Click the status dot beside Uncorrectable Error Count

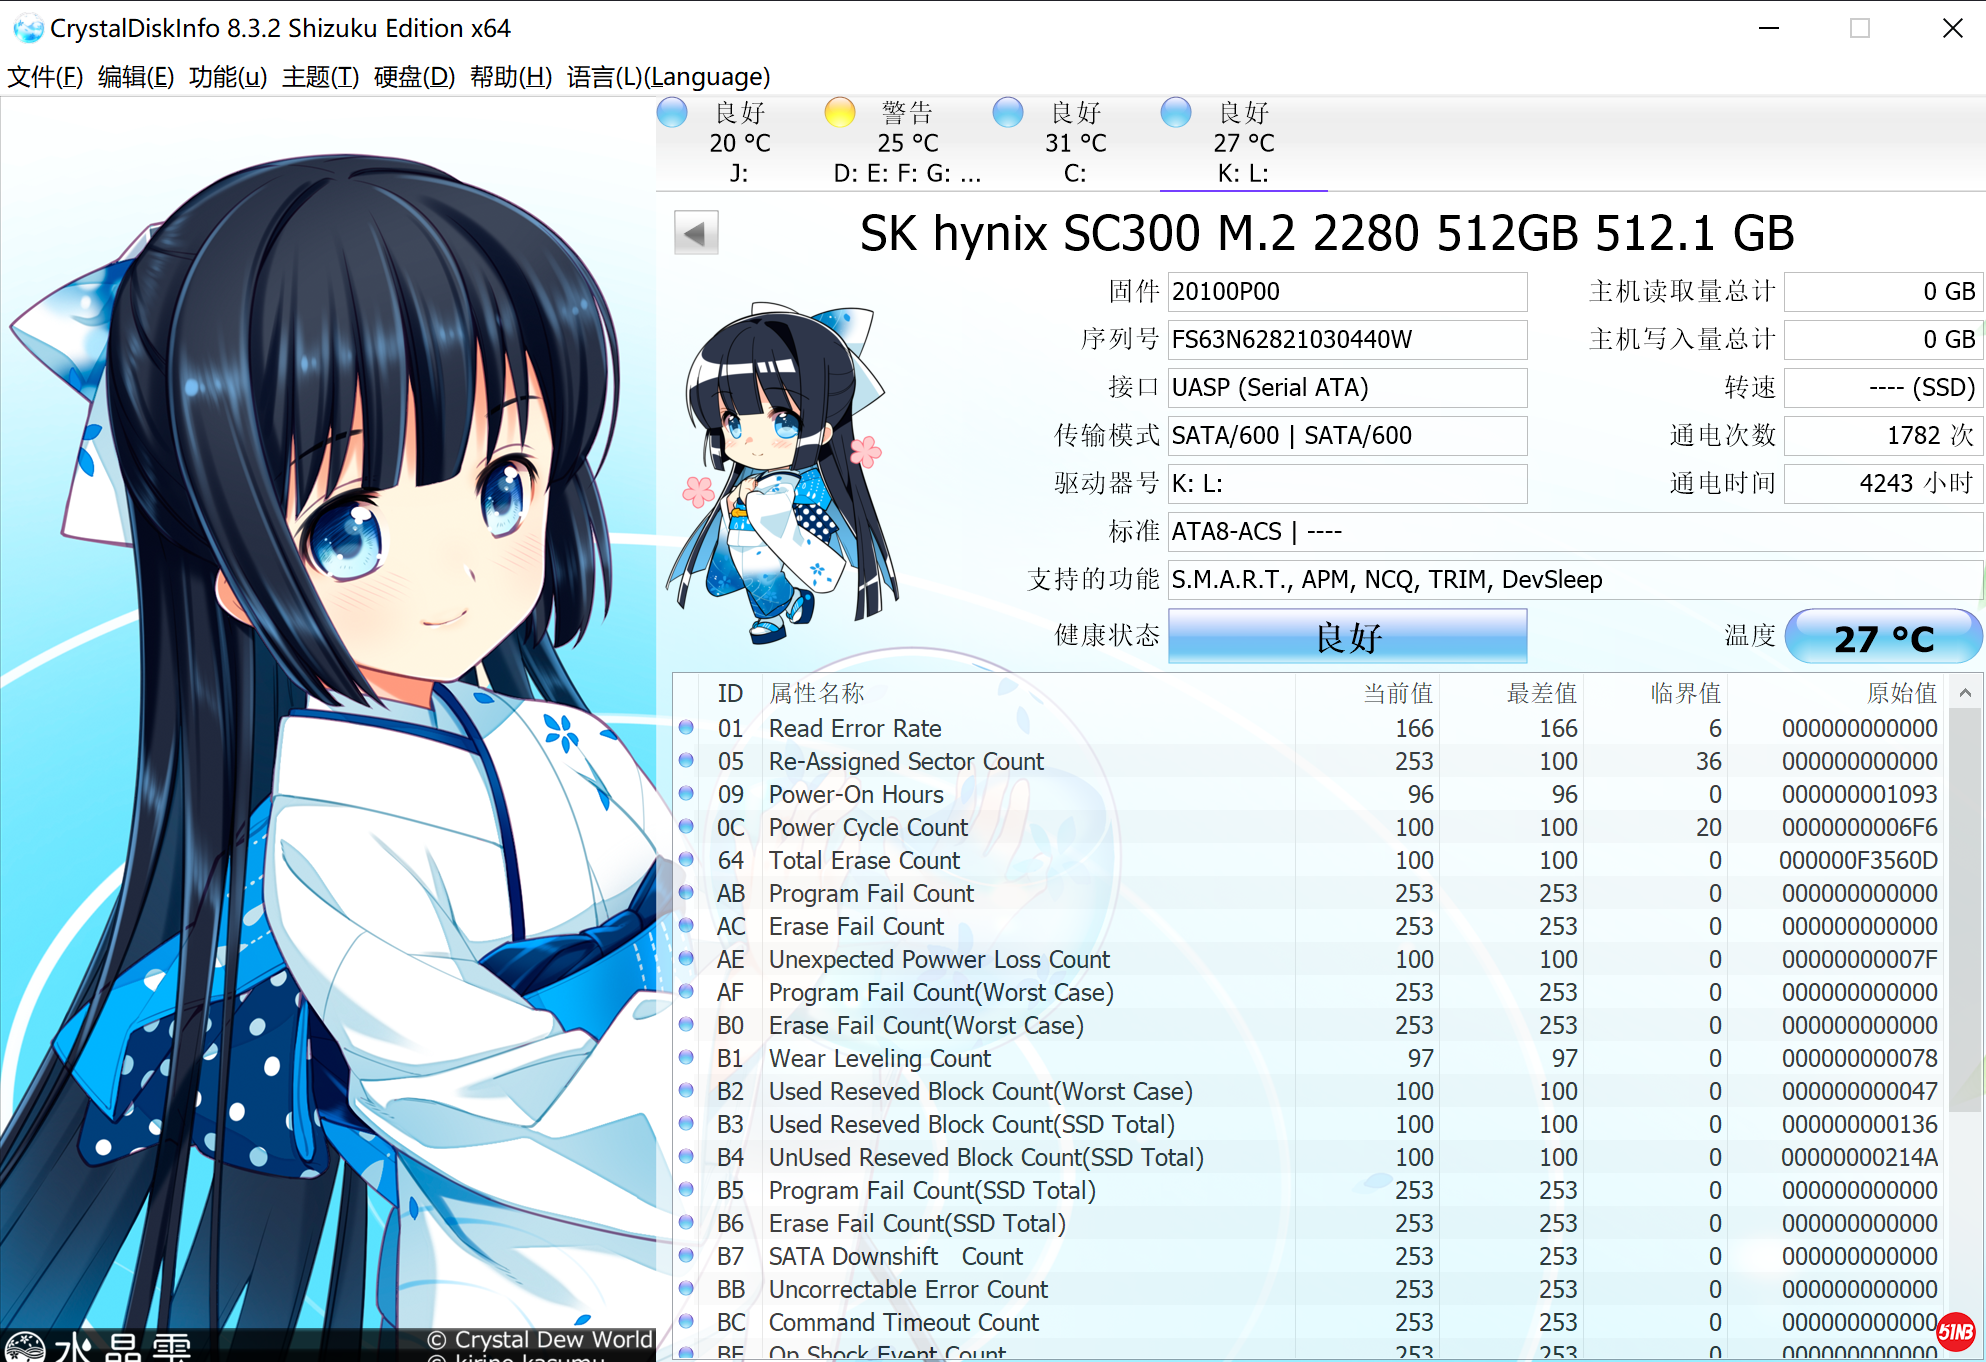coord(686,1289)
